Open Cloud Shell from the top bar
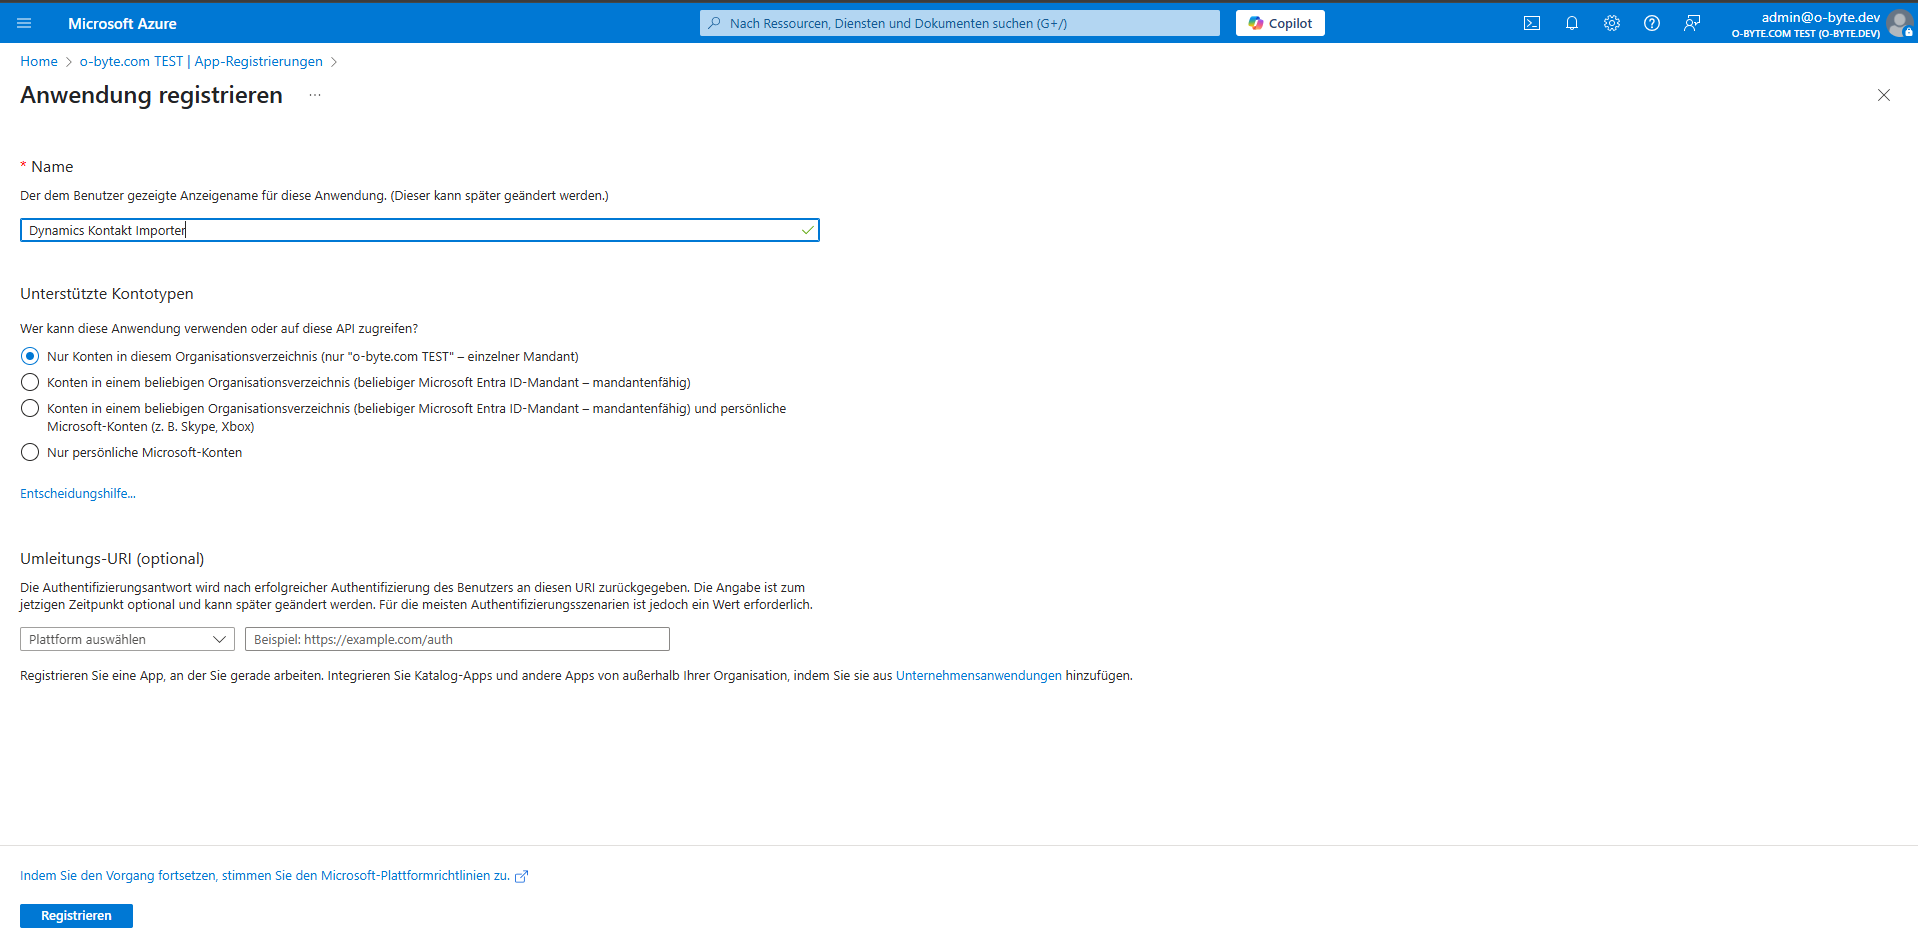 1531,23
